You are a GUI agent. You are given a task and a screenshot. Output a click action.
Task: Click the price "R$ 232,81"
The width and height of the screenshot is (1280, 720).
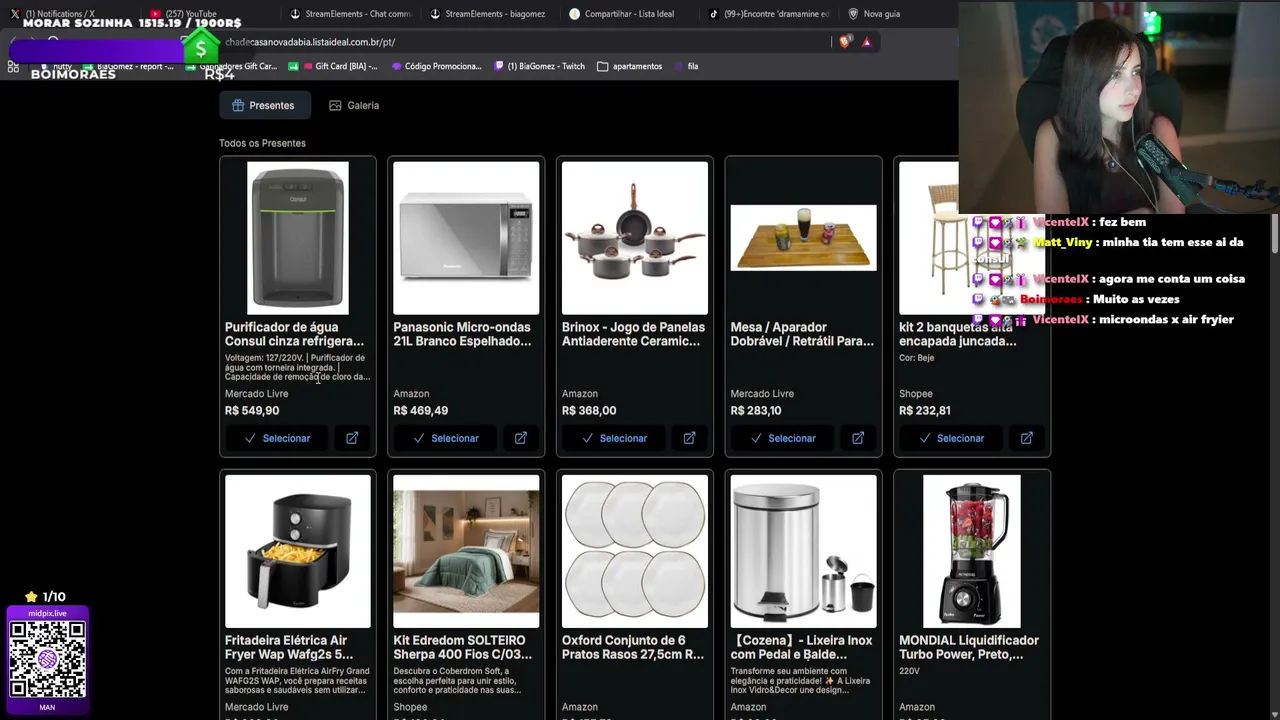click(x=925, y=411)
